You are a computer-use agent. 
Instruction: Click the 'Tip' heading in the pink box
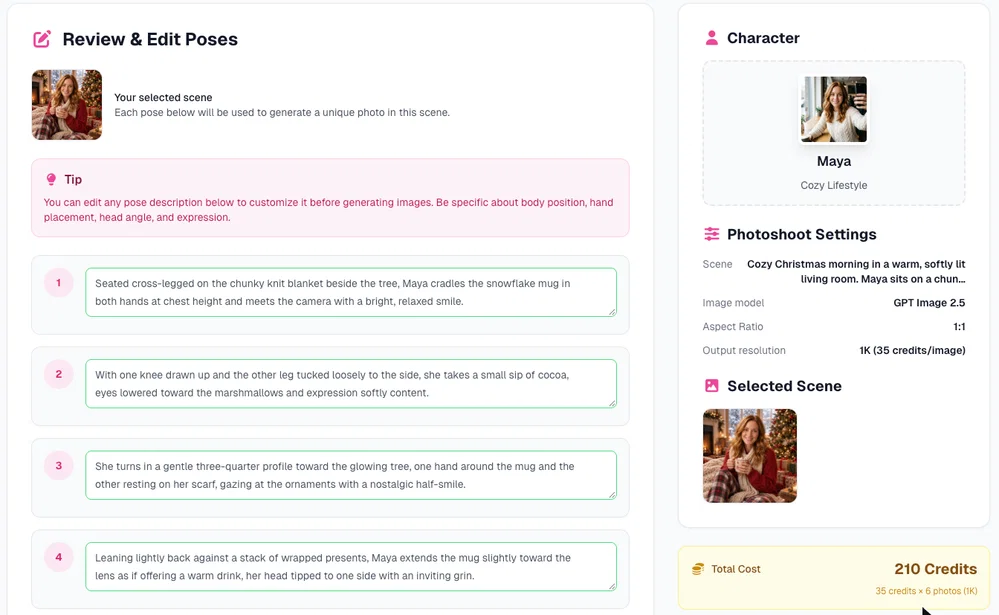coord(73,179)
